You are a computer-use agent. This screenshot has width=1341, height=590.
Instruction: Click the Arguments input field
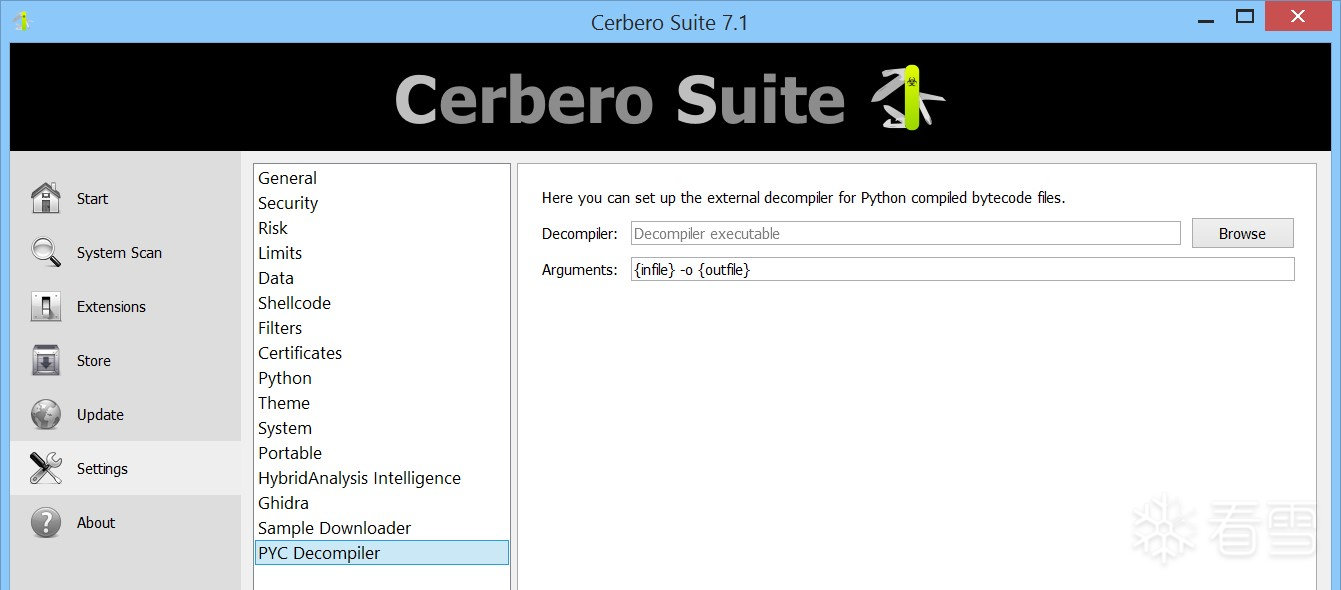point(962,269)
